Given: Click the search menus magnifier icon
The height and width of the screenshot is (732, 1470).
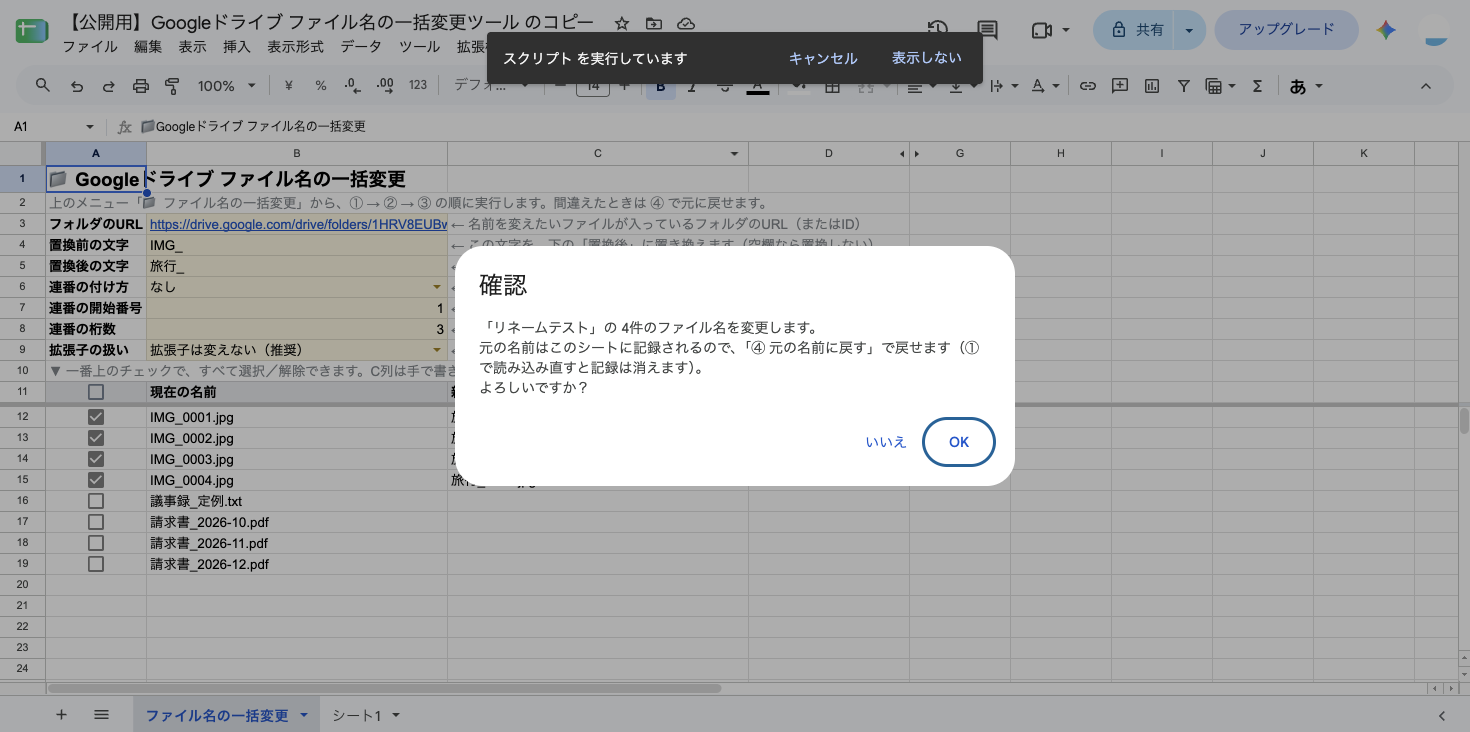Looking at the screenshot, I should [x=43, y=86].
